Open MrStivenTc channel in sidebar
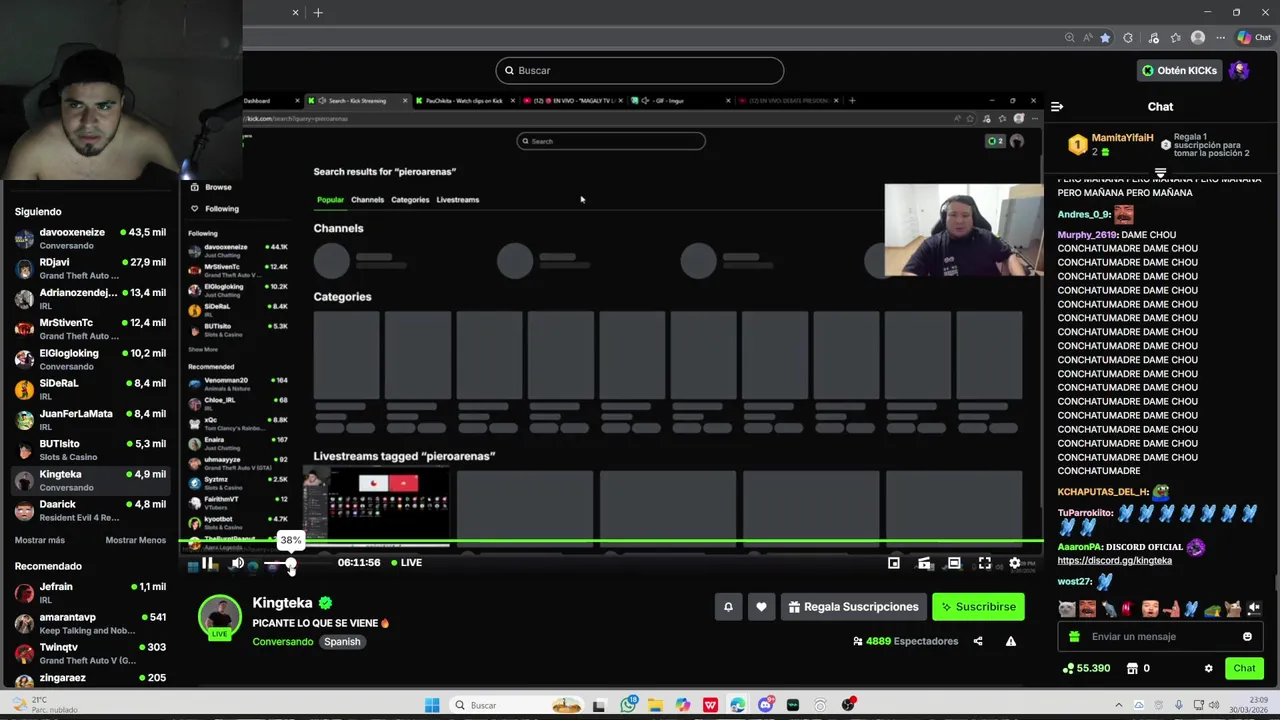This screenshot has height=720, width=1280. point(91,329)
